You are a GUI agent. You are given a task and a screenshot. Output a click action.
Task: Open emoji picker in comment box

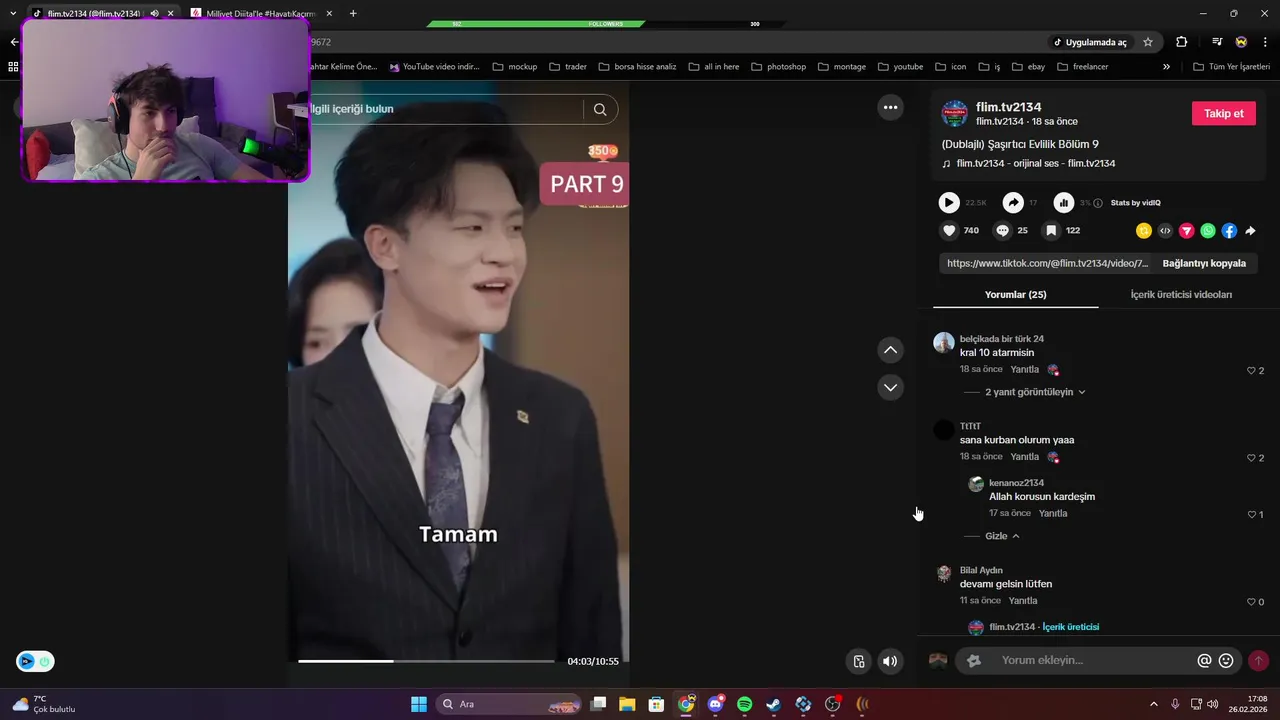point(1226,660)
